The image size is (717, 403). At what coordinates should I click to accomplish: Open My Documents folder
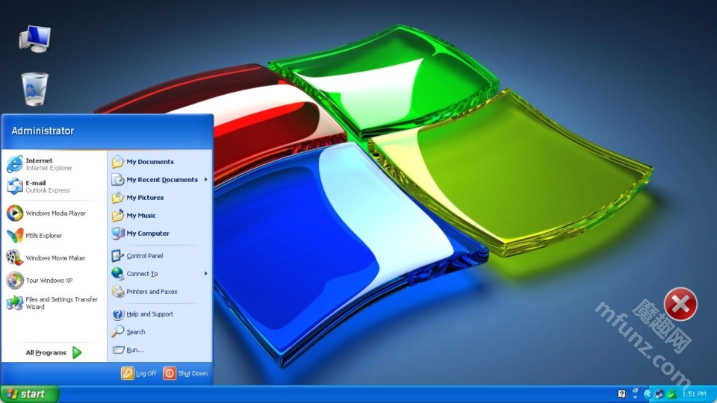(149, 162)
